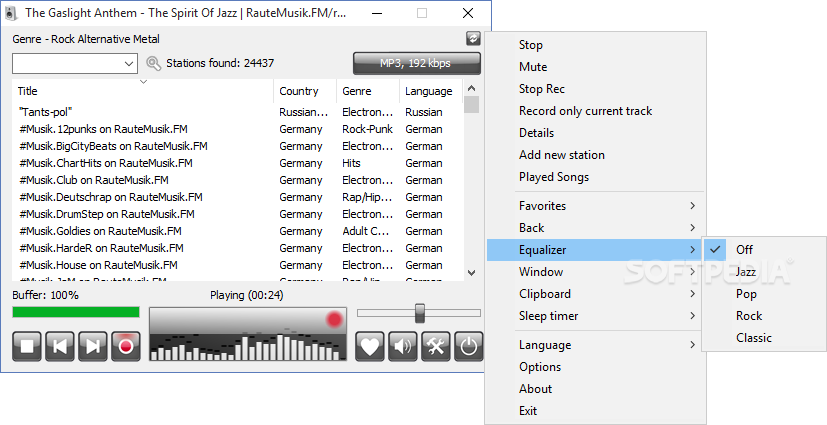
Task: Expand the Favorites submenu
Action: [595, 206]
